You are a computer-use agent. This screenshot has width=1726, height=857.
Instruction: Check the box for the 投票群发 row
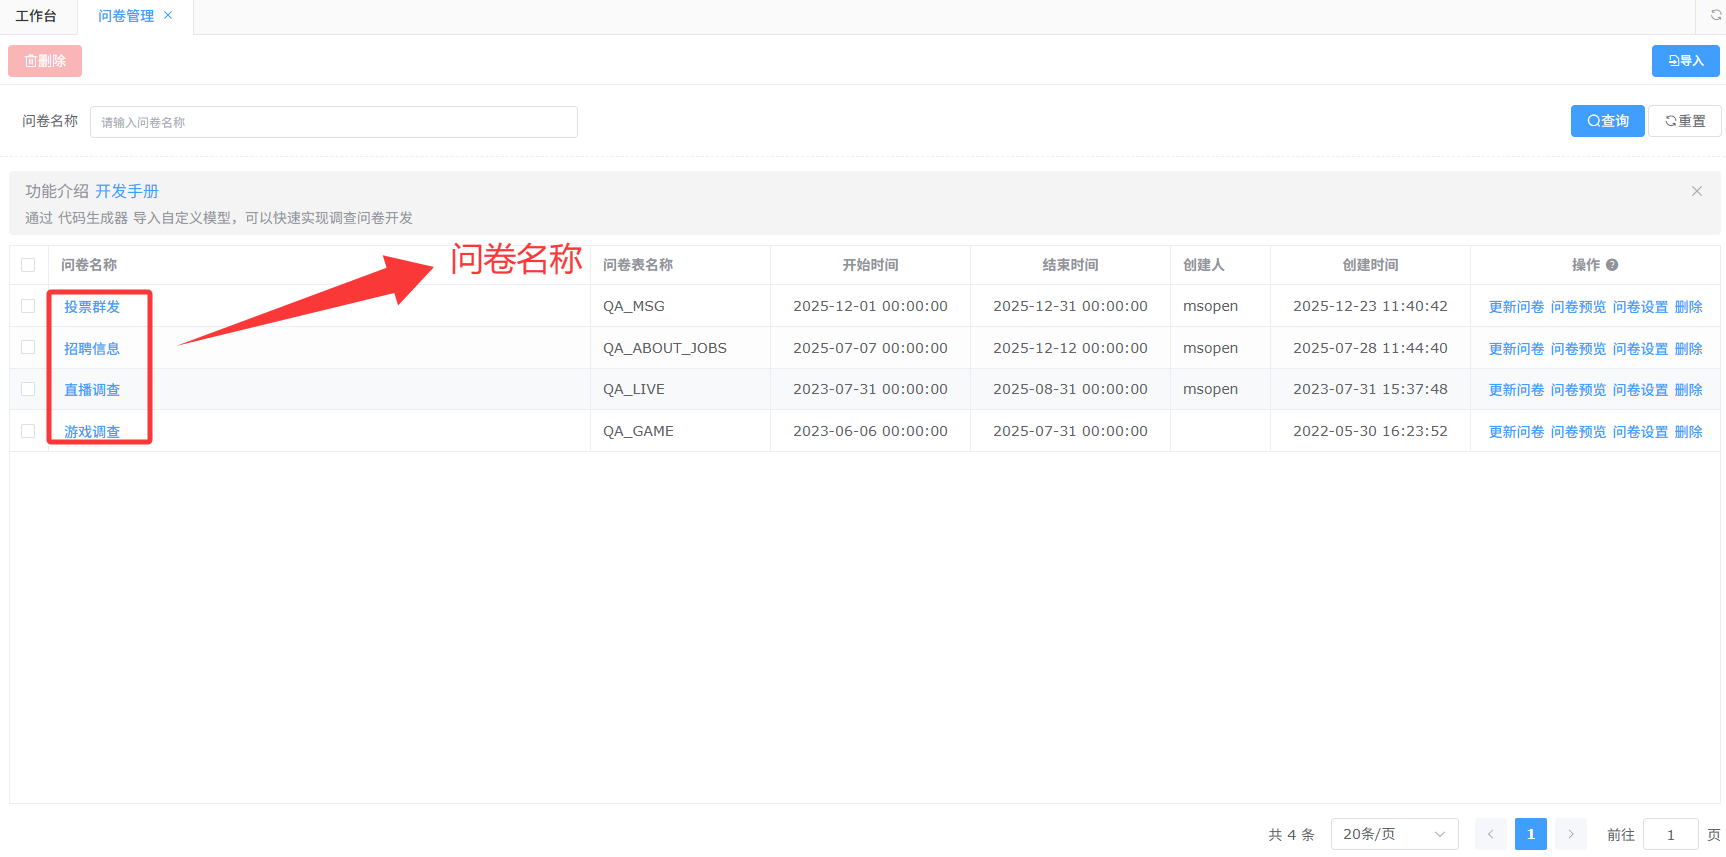[x=28, y=306]
